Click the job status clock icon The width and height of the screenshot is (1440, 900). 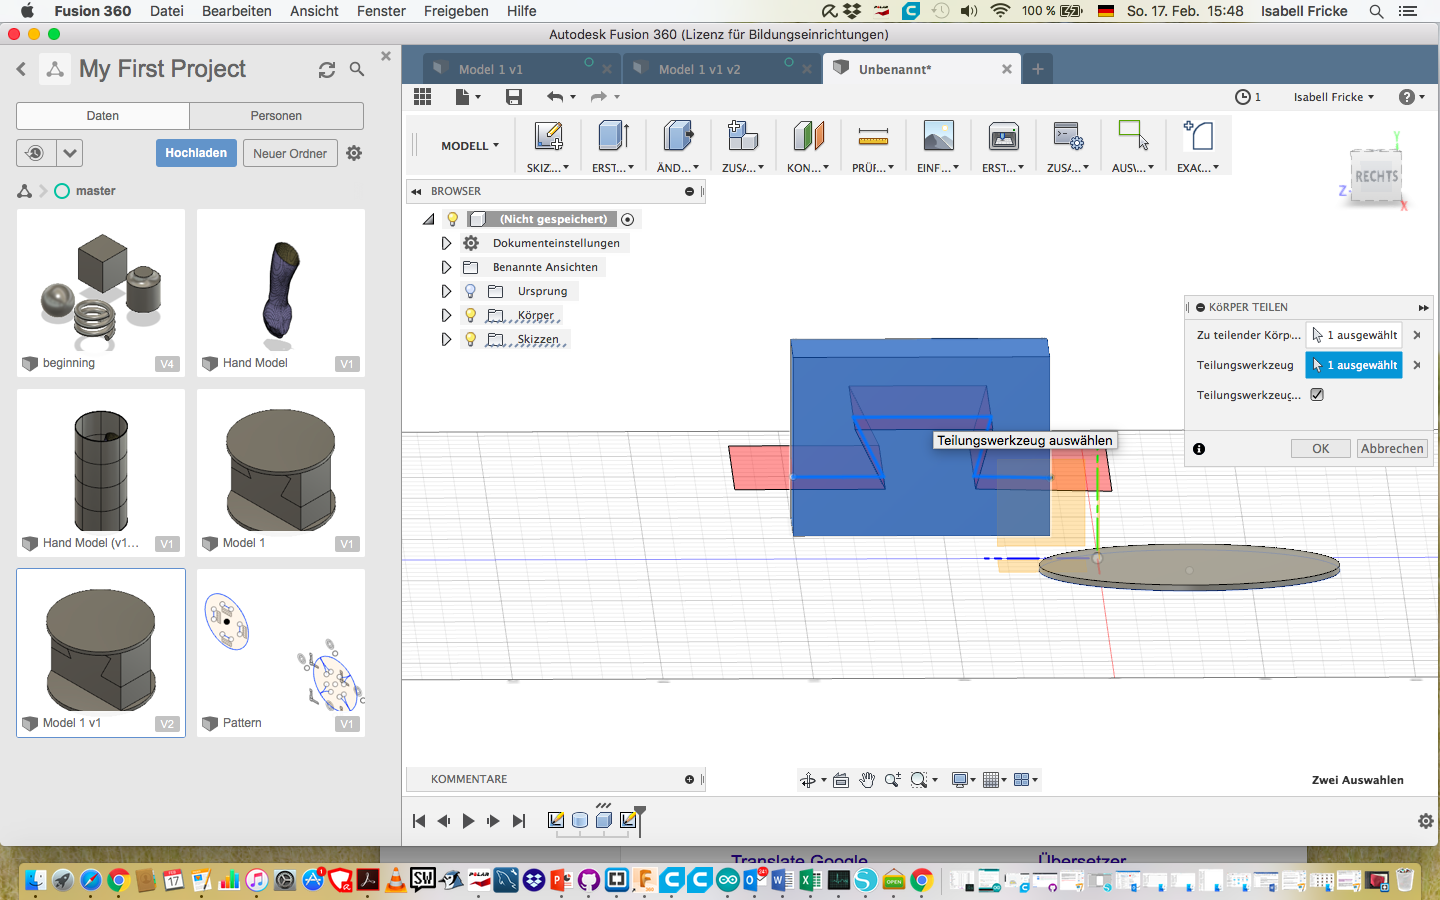click(x=1242, y=97)
